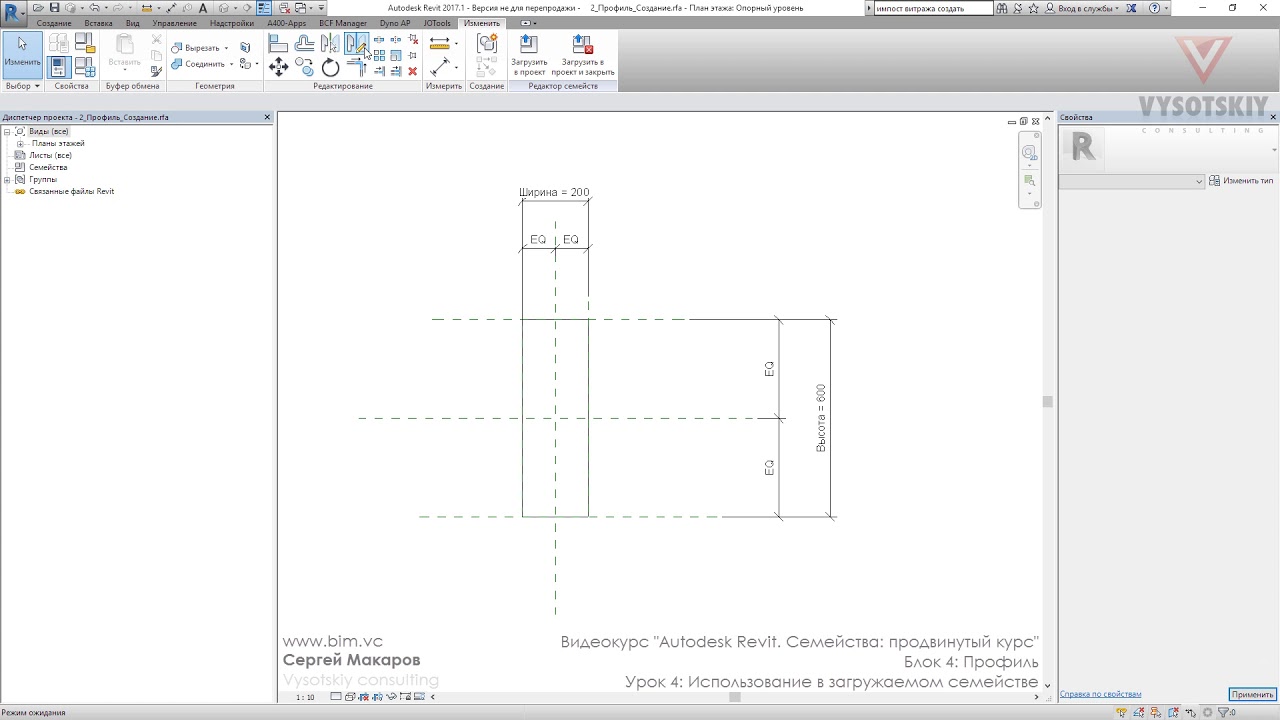Open the Вырезать dropdown arrow

click(x=226, y=48)
